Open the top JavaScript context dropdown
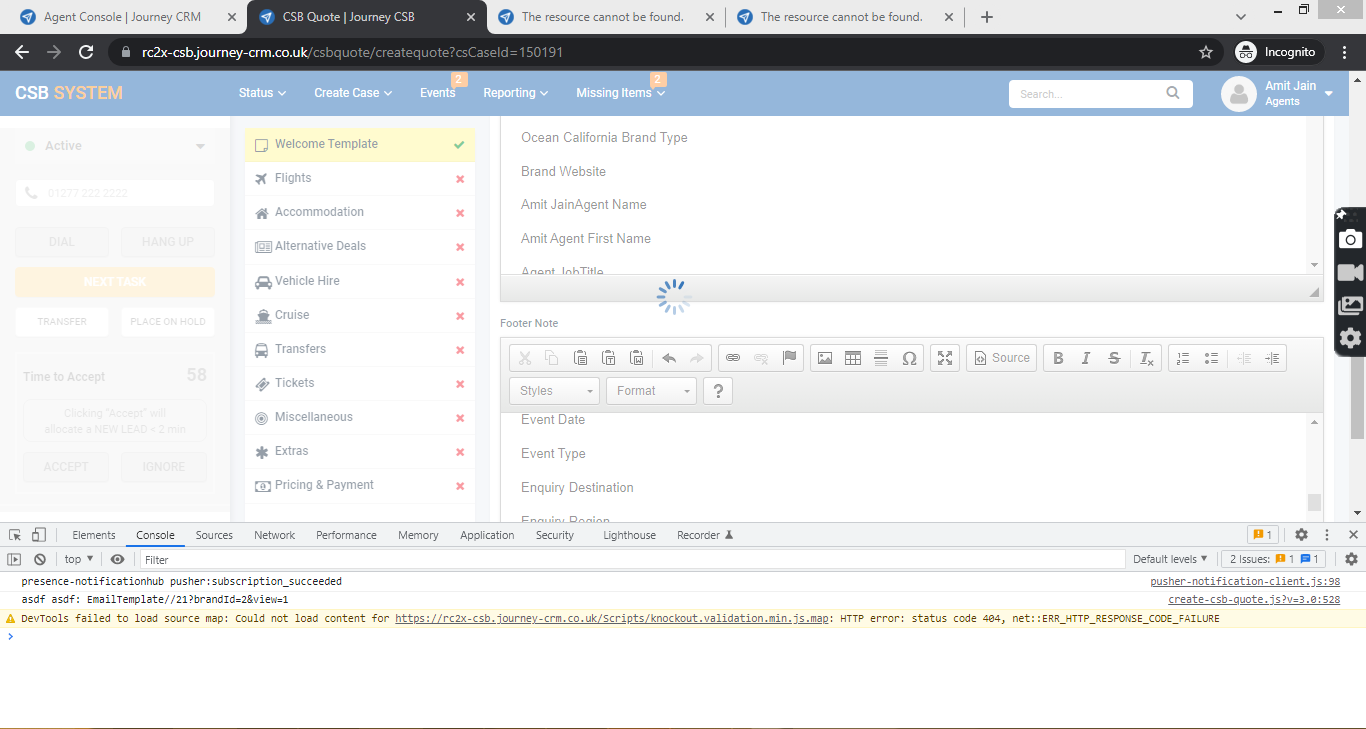Image resolution: width=1366 pixels, height=729 pixels. coord(79,559)
